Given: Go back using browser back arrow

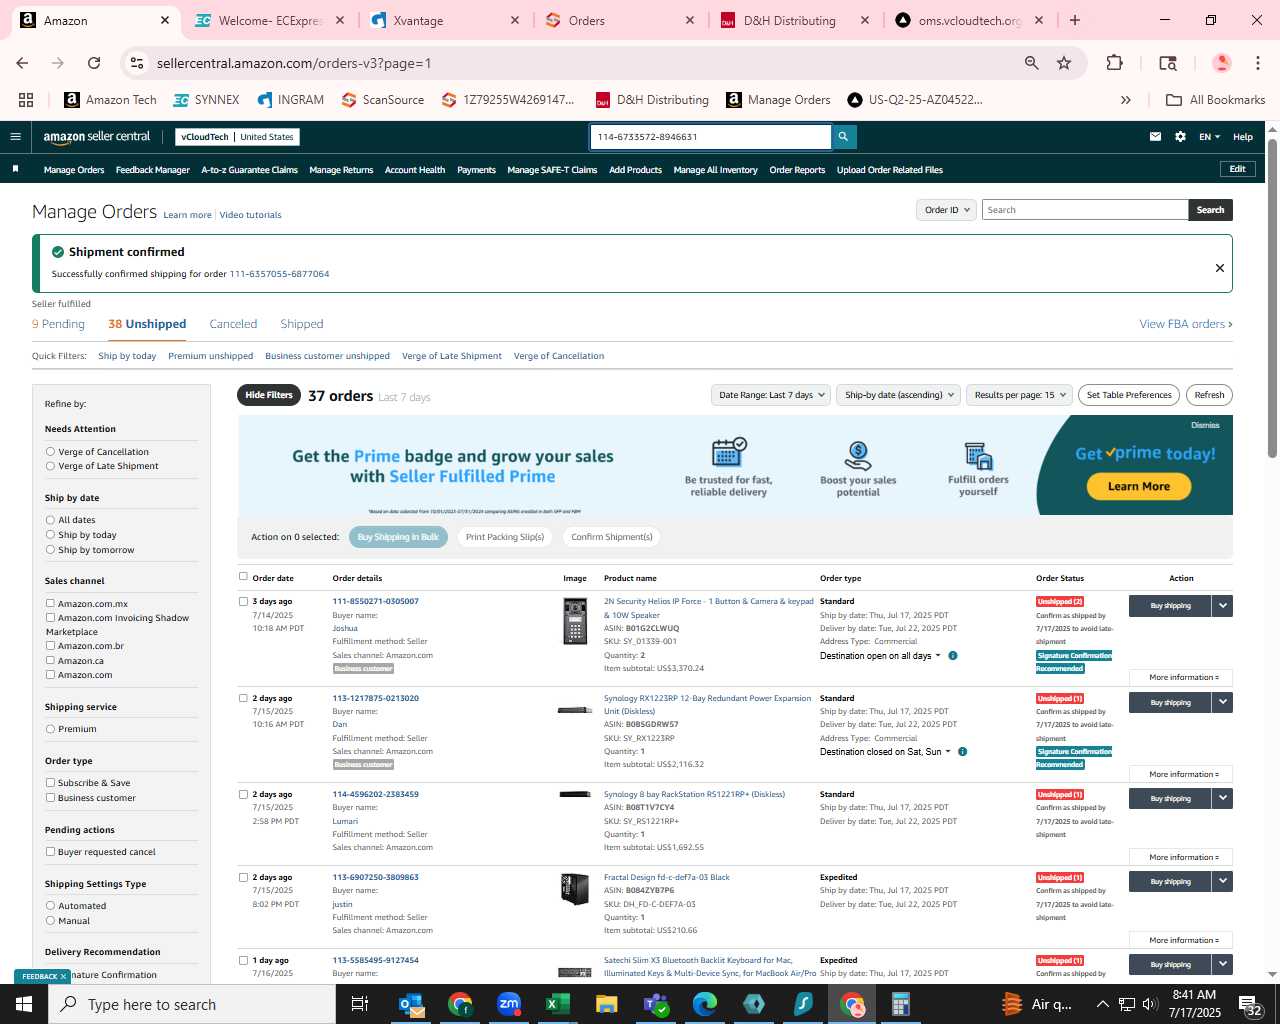Looking at the screenshot, I should pos(22,63).
